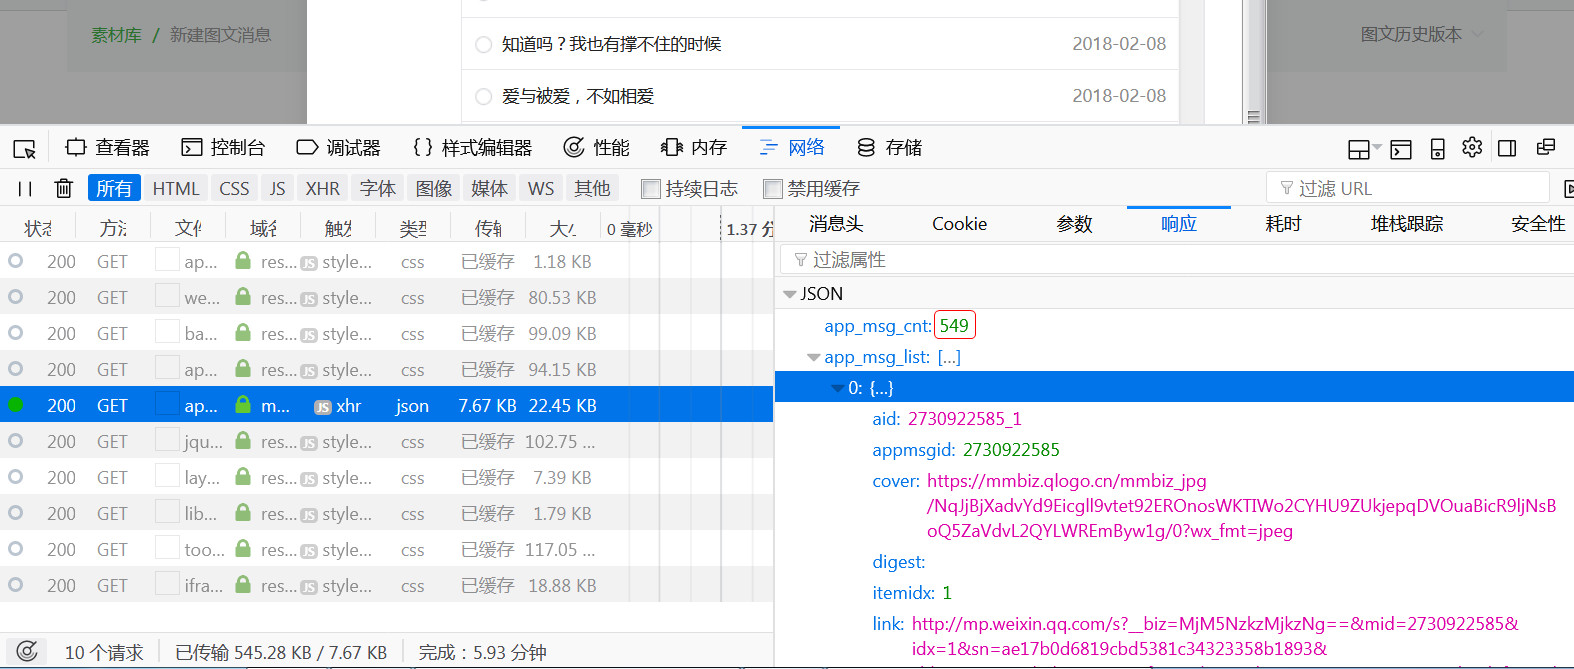
Task: Switch to the 存储 tab
Action: pyautogui.click(x=890, y=148)
